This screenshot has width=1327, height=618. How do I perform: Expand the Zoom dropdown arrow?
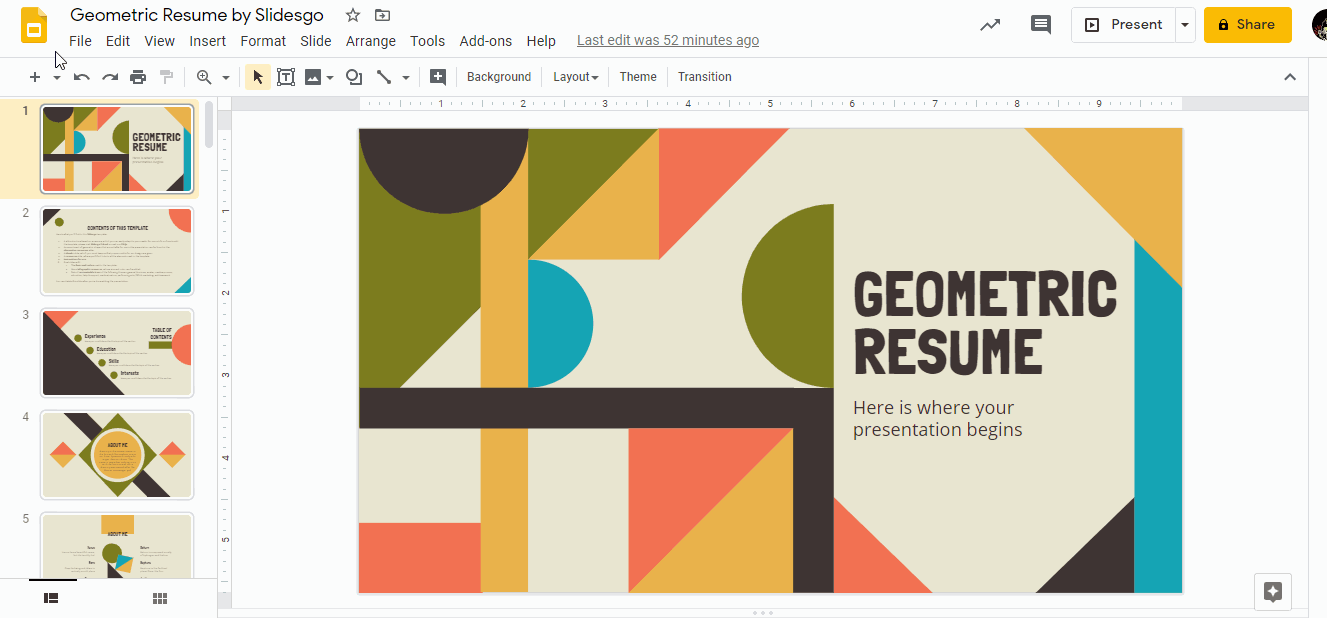tap(225, 77)
